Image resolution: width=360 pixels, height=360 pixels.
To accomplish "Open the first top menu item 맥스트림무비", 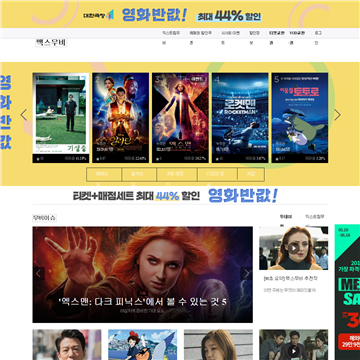I will point(171,33).
